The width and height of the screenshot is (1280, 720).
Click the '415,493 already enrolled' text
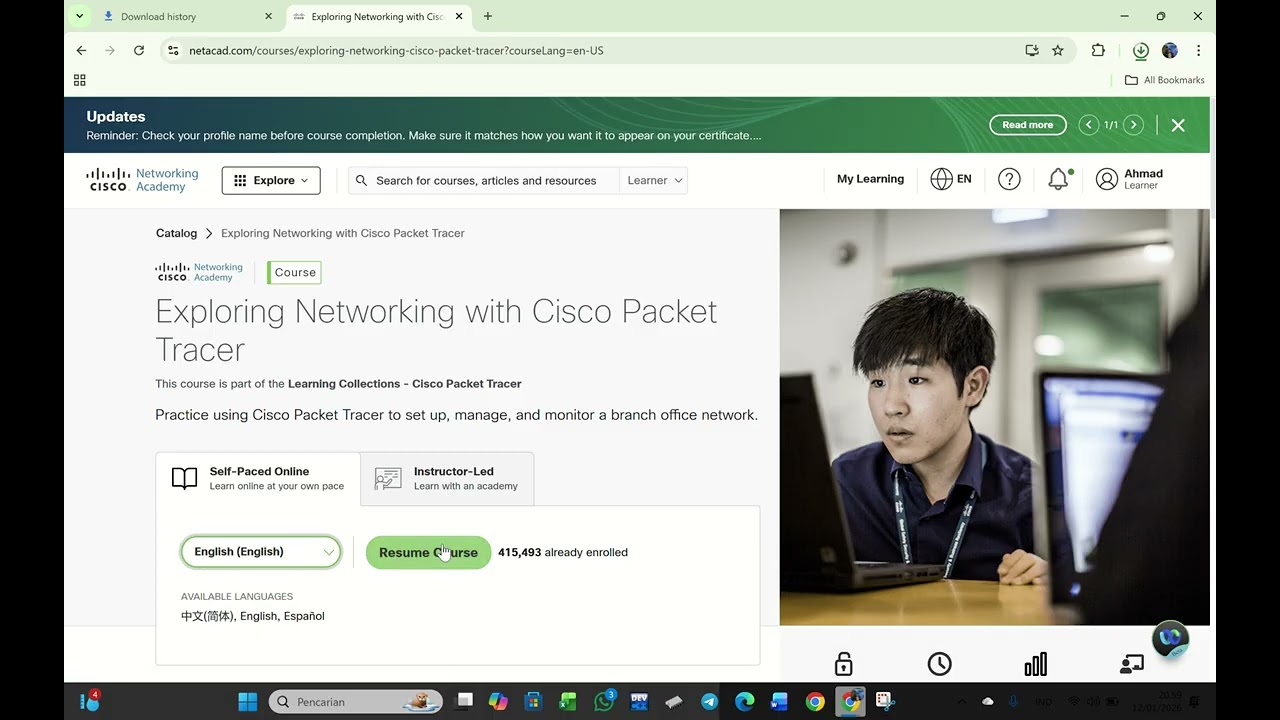click(563, 552)
